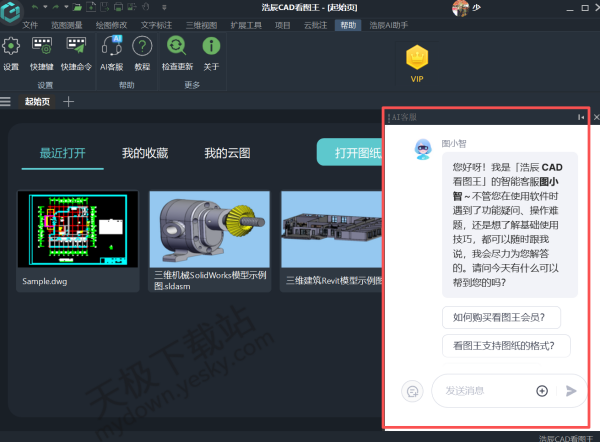Screen dimensions: 600x442
Task: Open the 文件 menu
Action: point(30,23)
